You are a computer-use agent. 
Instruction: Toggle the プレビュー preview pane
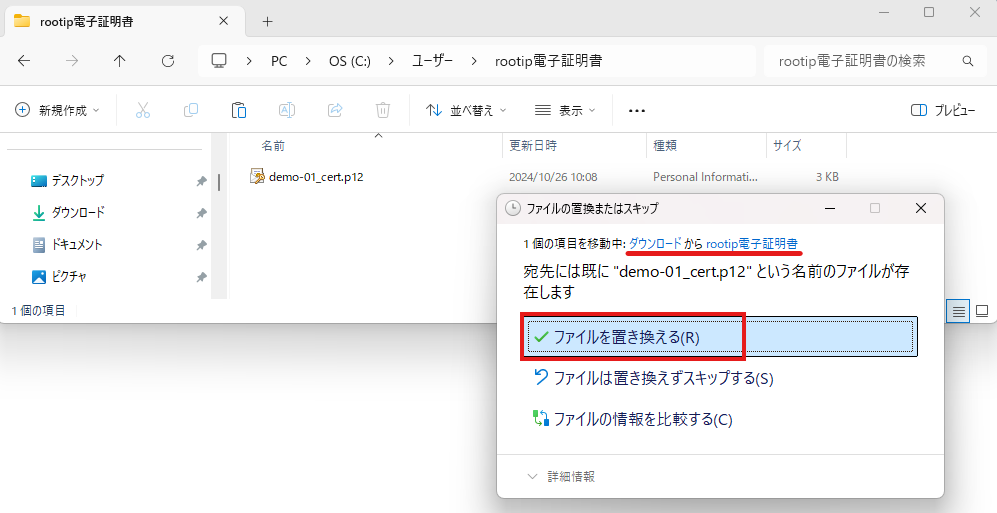(942, 110)
